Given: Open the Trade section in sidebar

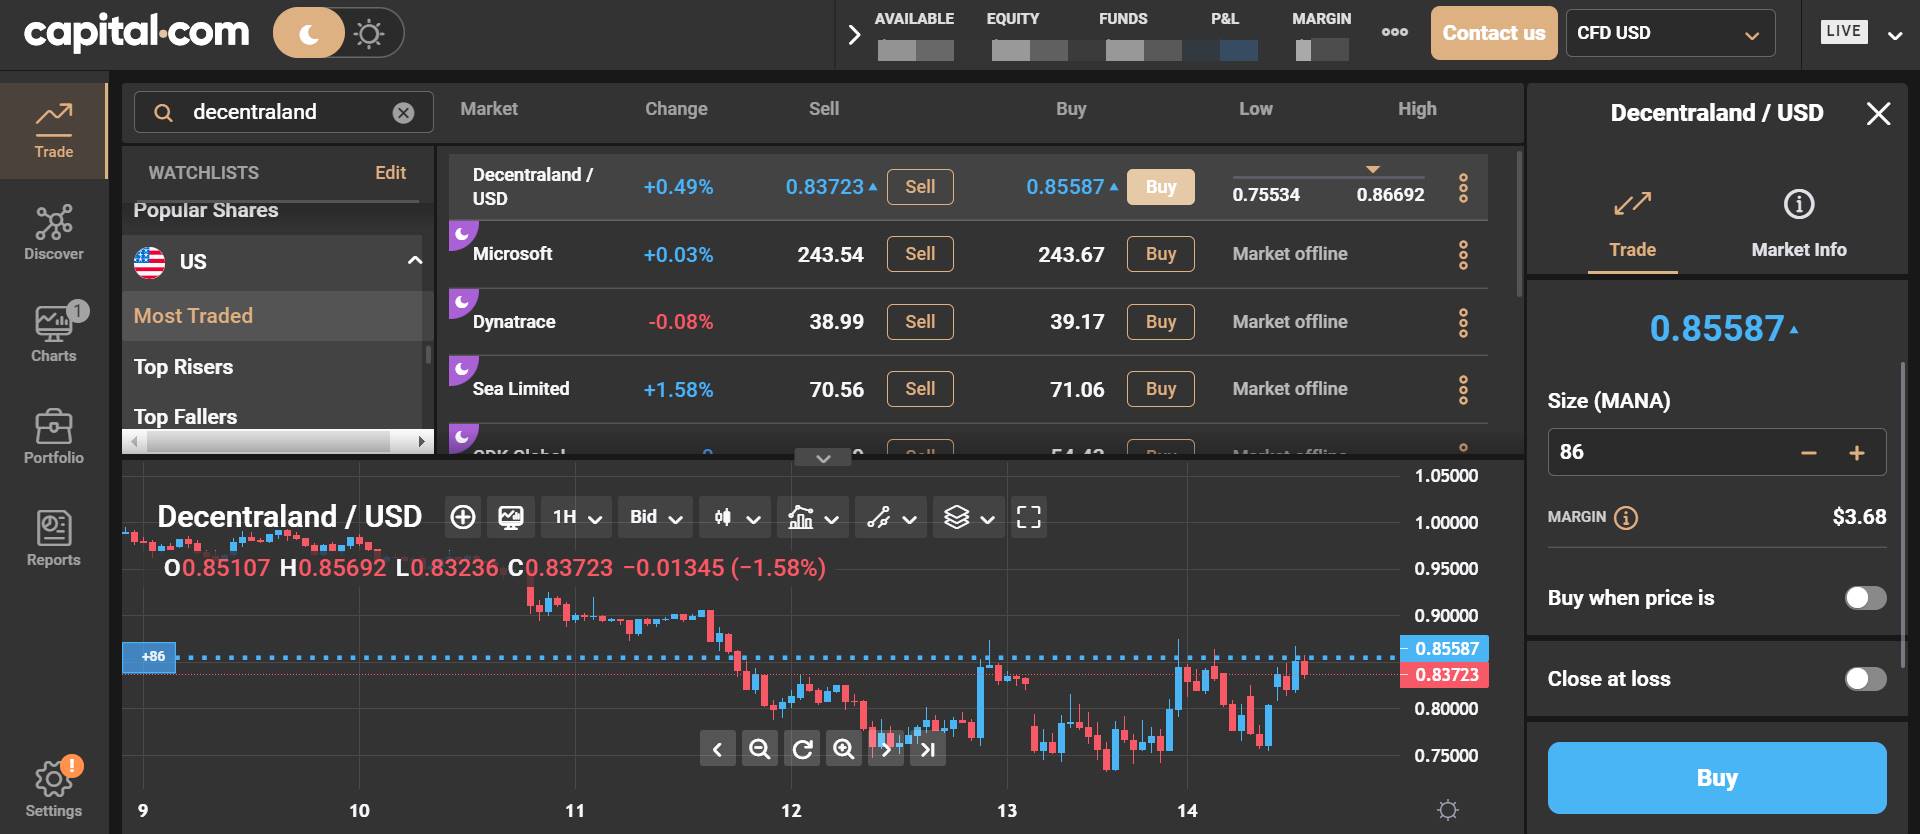Looking at the screenshot, I should point(53,131).
